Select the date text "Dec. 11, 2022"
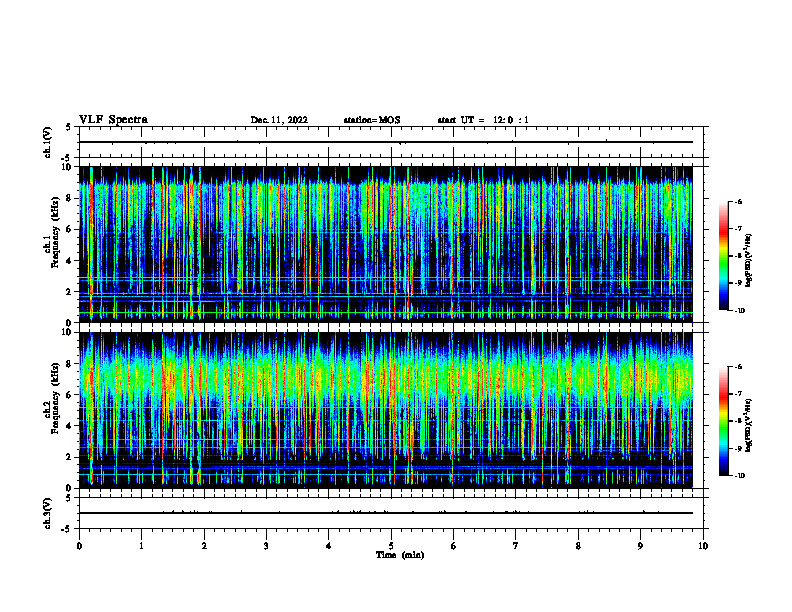This screenshot has height=612, width=792. click(279, 120)
